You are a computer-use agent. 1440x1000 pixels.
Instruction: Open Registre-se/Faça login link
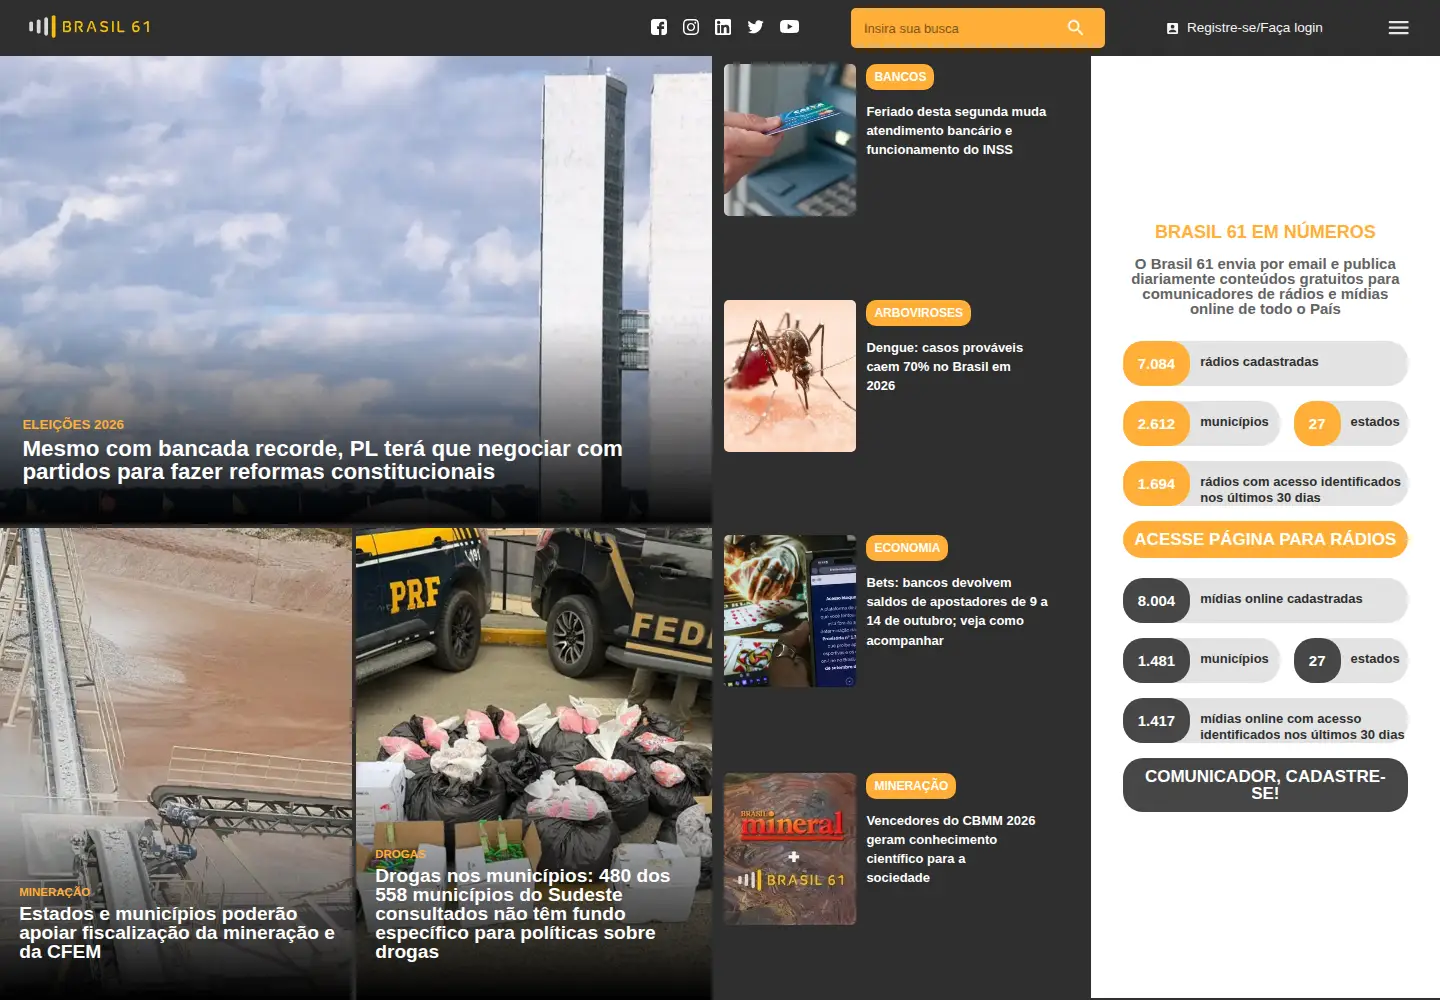pos(1254,28)
